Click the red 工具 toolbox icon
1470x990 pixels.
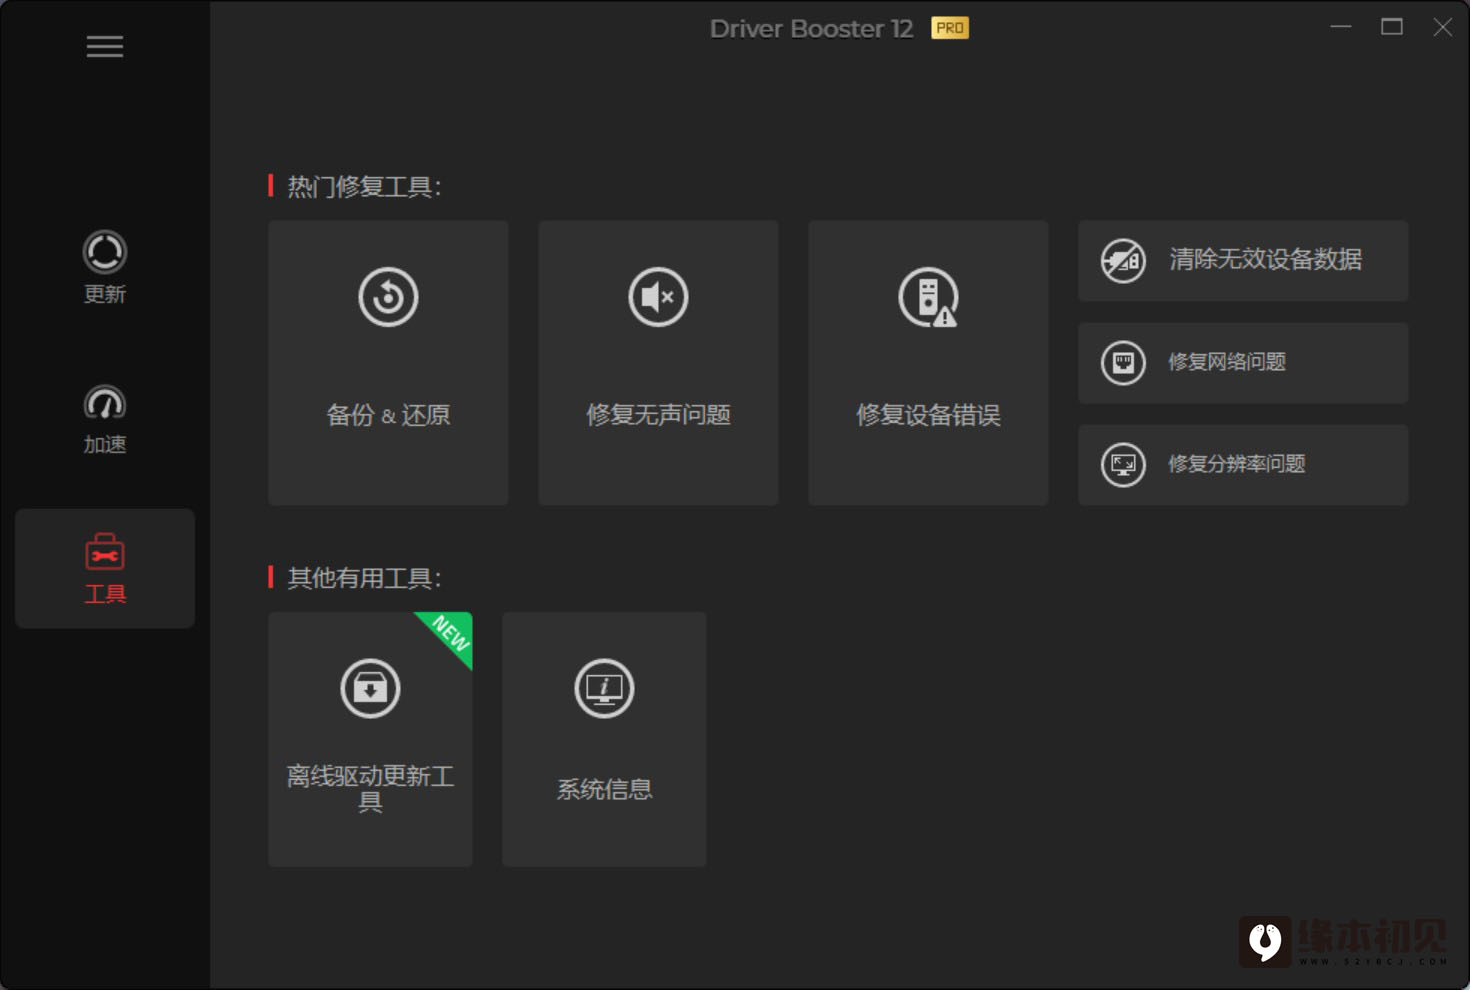105,552
